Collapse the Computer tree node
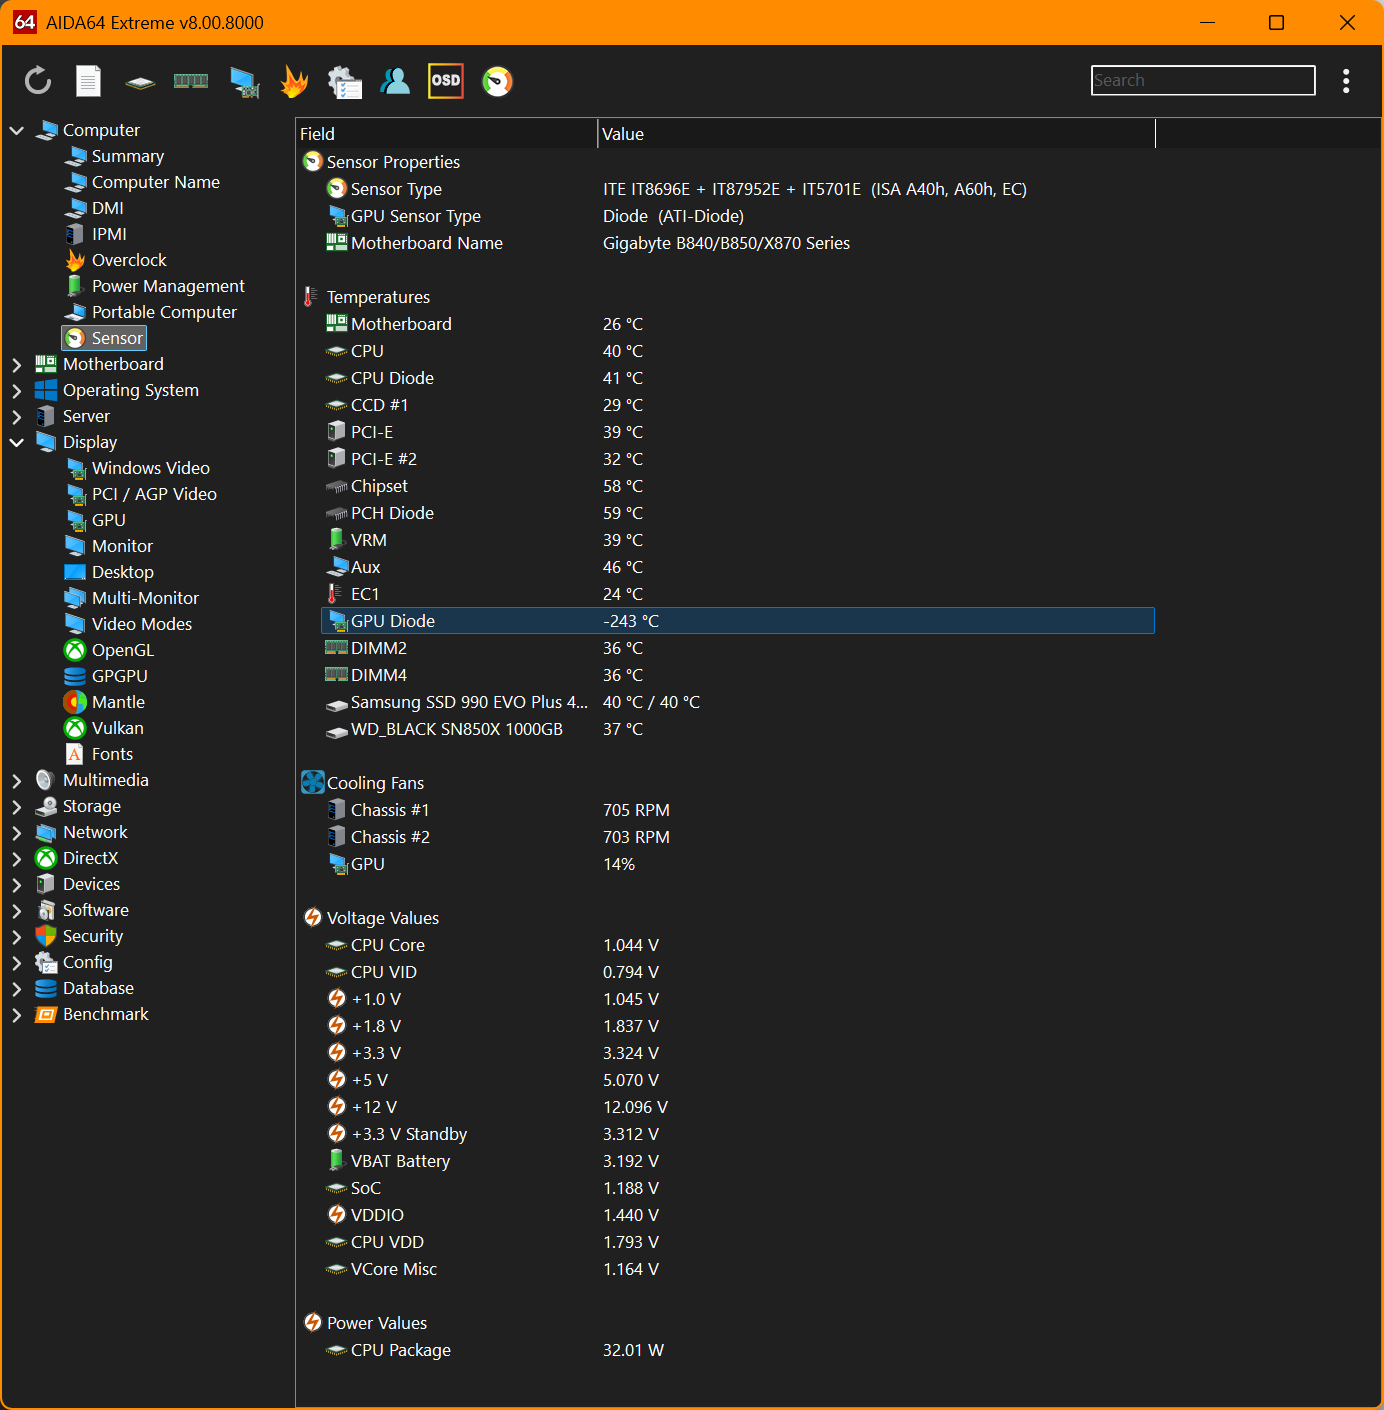 pyautogui.click(x=17, y=130)
